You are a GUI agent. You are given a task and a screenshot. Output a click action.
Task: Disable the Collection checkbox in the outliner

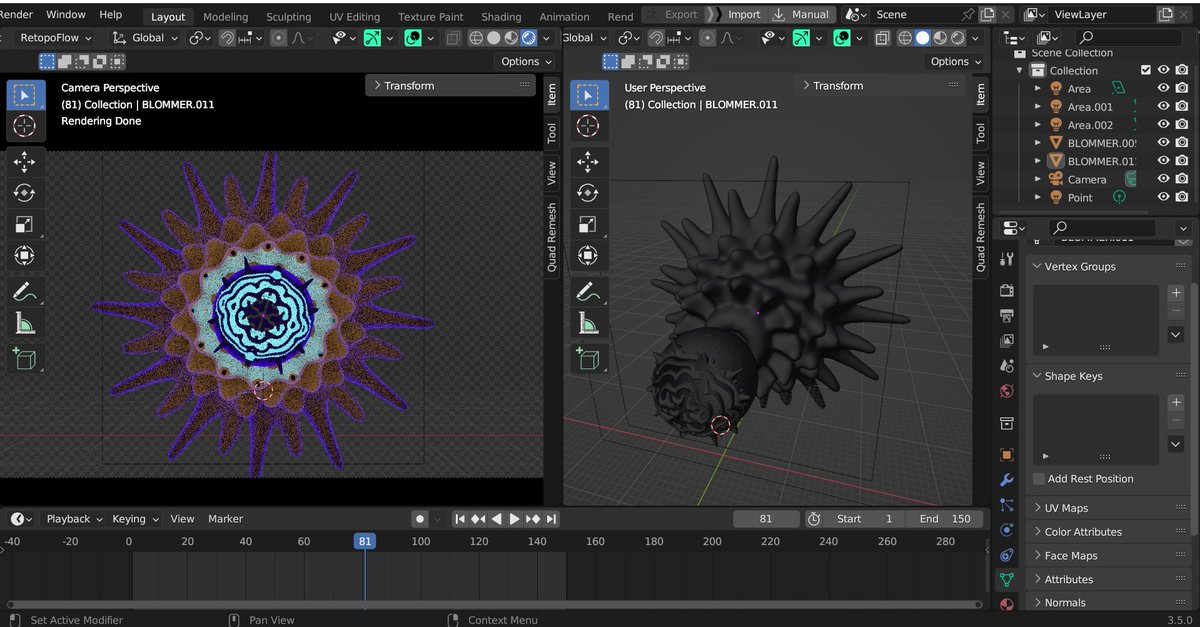1145,70
